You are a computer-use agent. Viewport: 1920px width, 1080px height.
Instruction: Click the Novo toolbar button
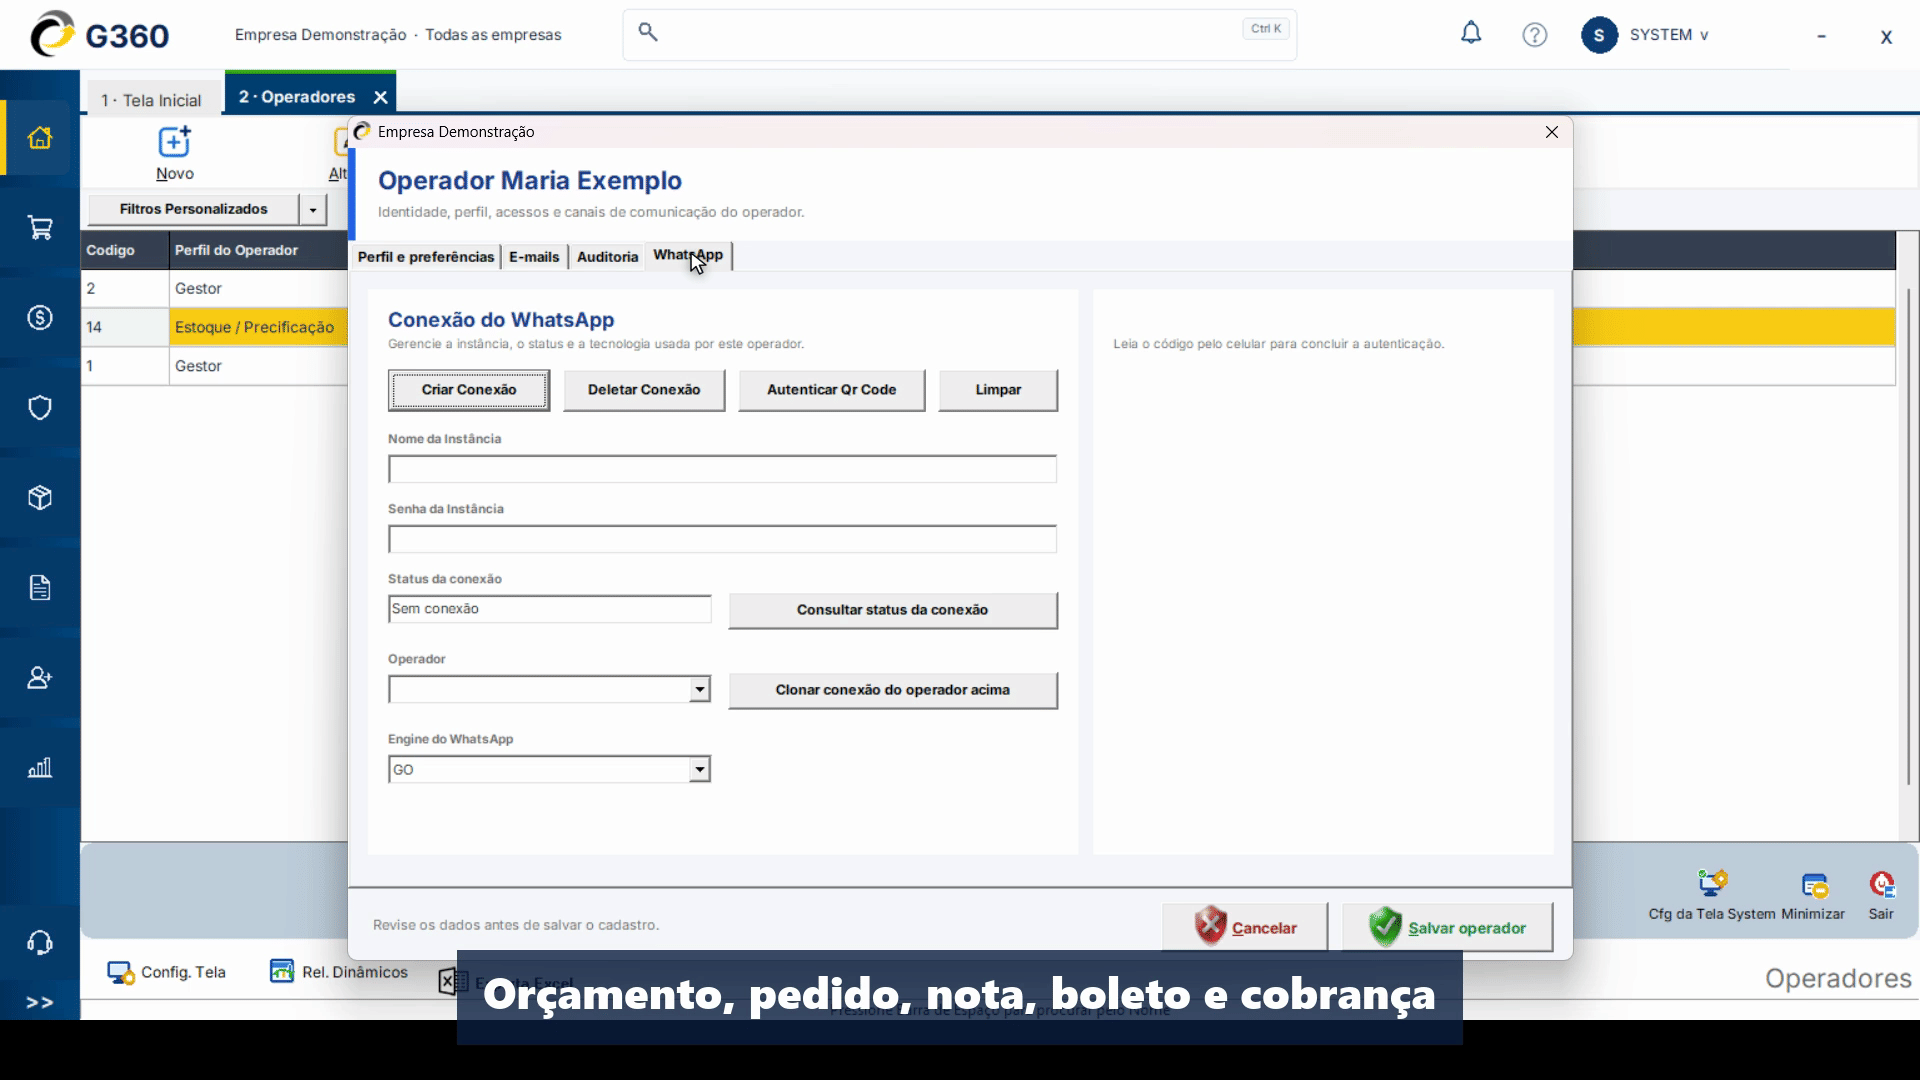point(175,153)
